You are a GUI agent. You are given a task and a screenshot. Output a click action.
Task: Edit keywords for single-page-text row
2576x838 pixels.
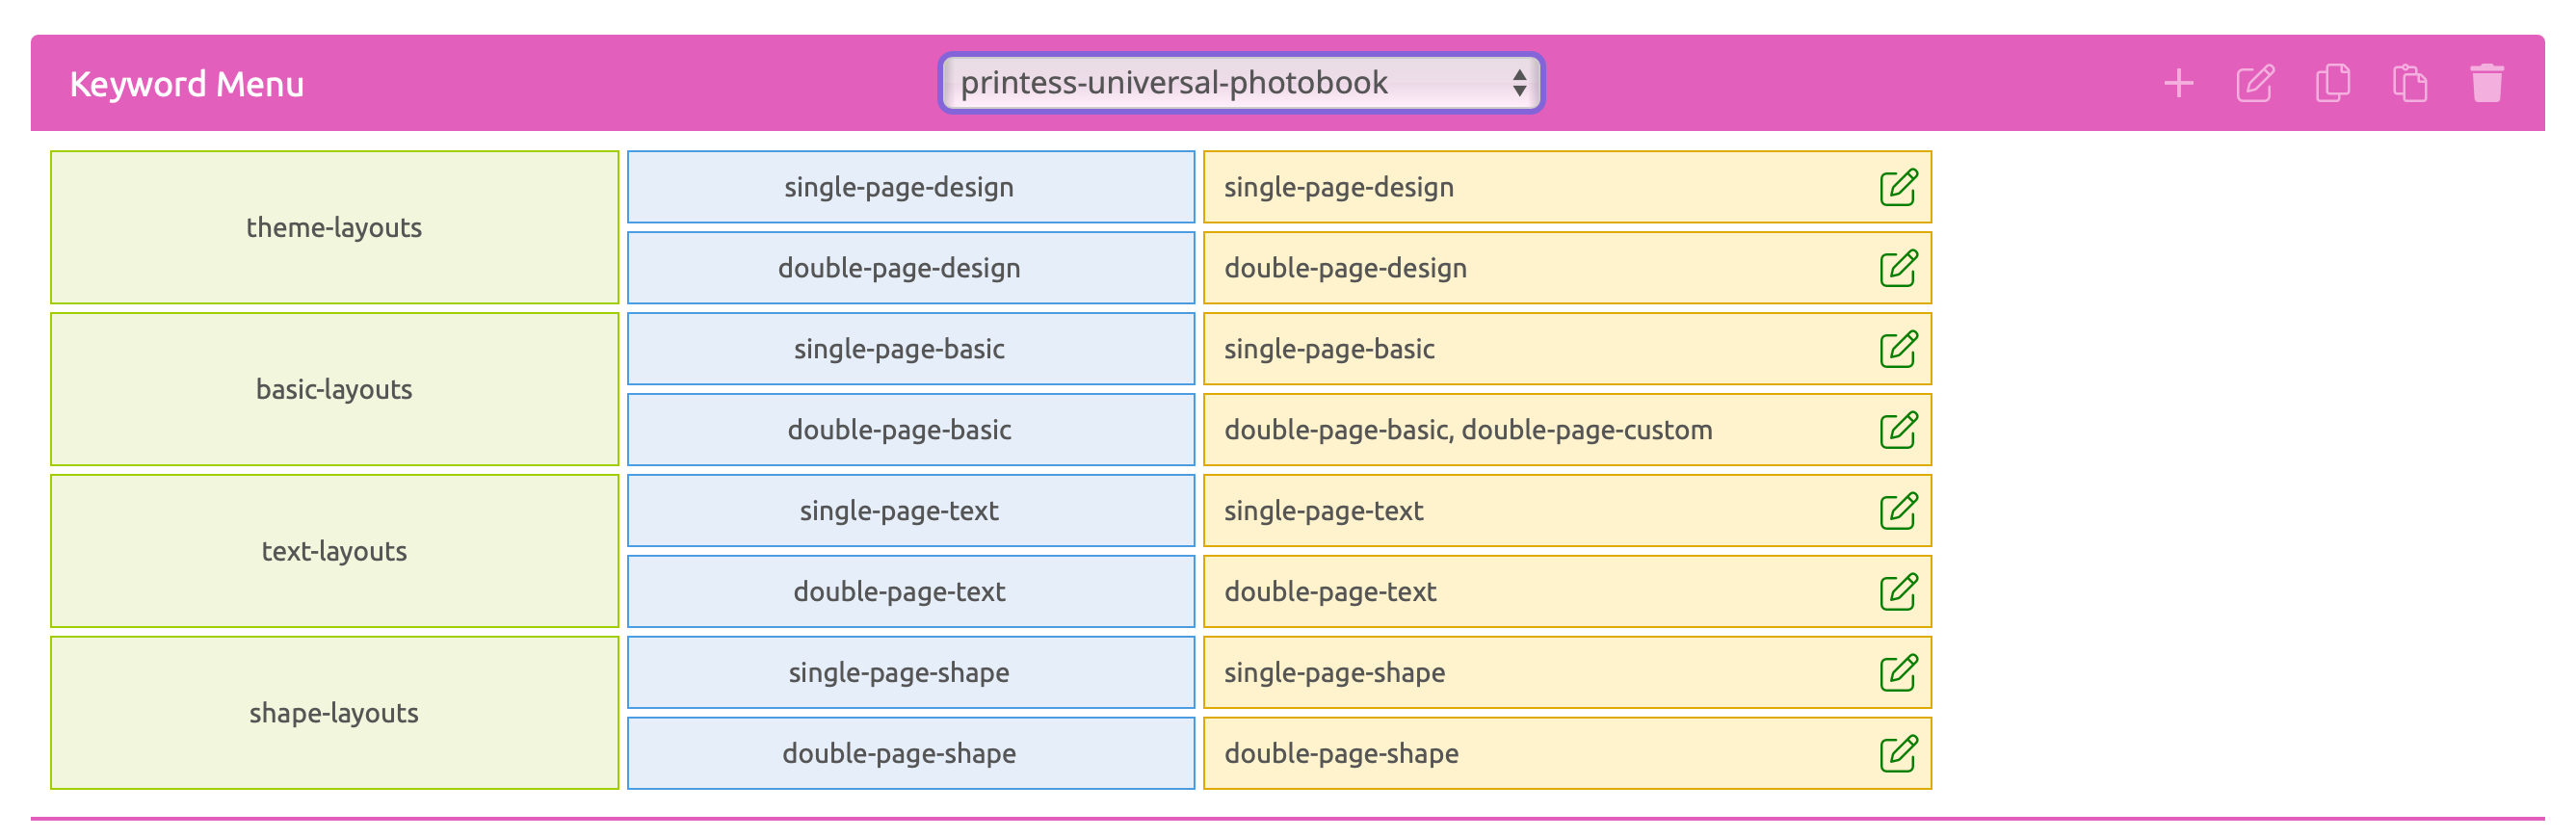click(1897, 511)
